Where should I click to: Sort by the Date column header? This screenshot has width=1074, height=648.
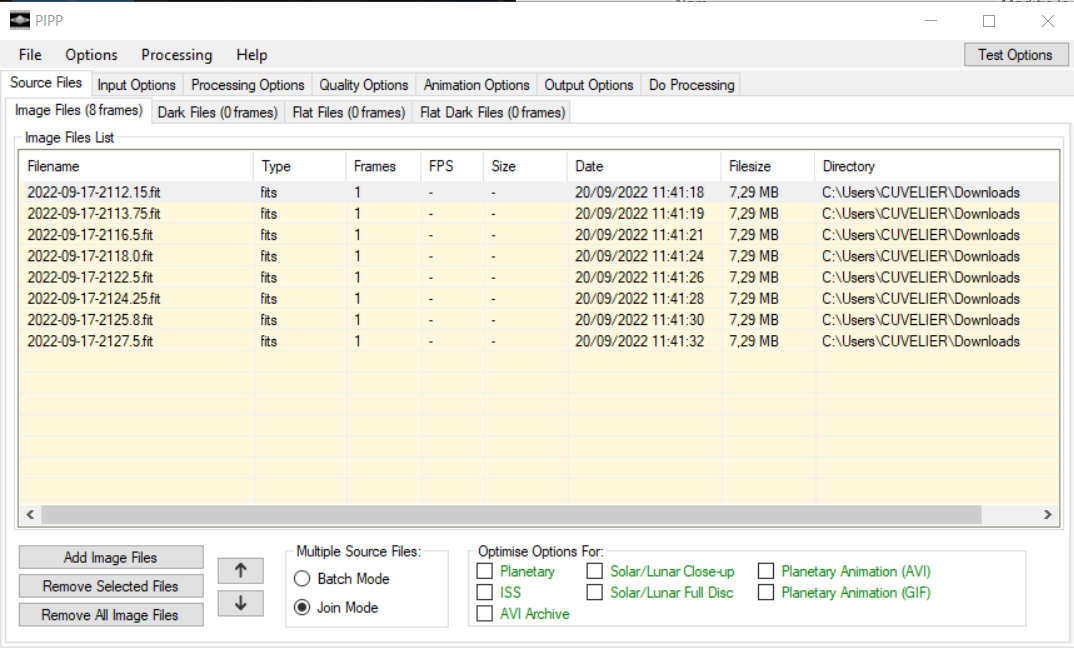[x=645, y=166]
